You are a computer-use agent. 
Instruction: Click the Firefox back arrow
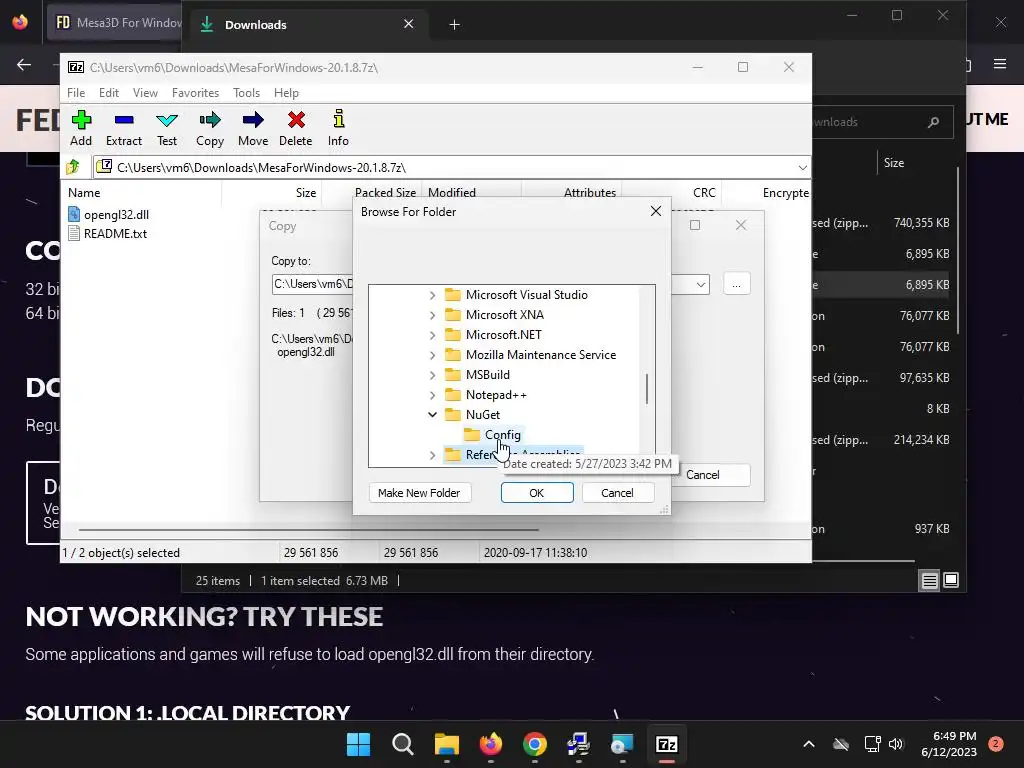click(x=24, y=64)
